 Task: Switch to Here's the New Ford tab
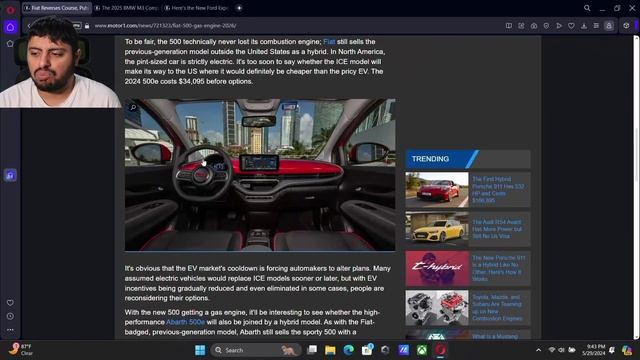click(x=197, y=8)
